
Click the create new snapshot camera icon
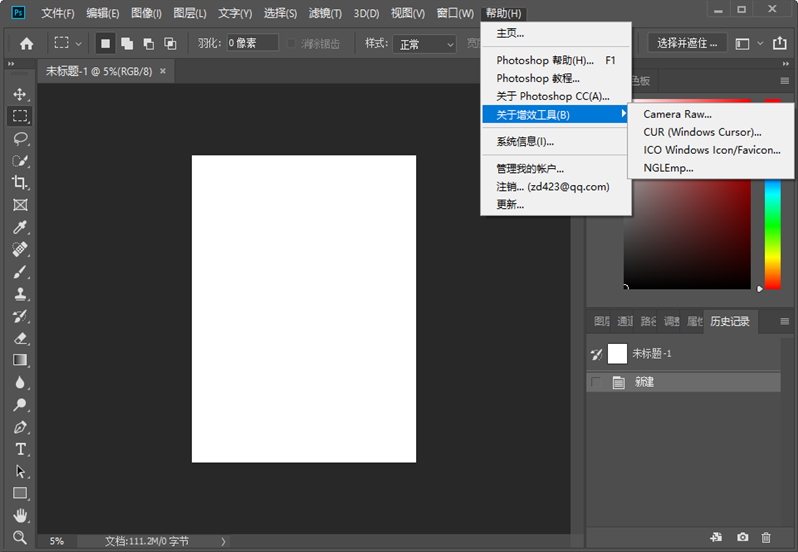(743, 537)
